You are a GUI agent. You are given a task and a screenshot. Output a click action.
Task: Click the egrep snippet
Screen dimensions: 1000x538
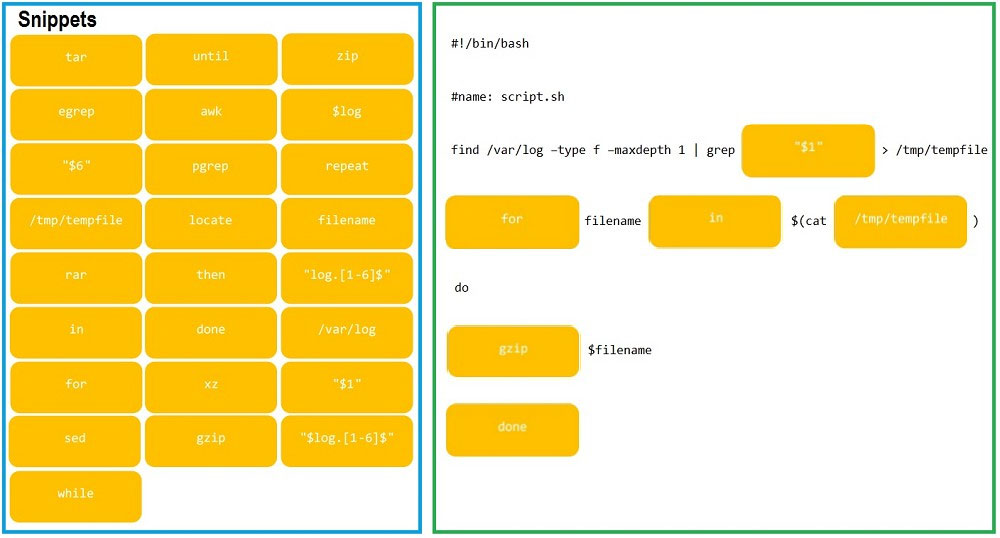coord(76,115)
